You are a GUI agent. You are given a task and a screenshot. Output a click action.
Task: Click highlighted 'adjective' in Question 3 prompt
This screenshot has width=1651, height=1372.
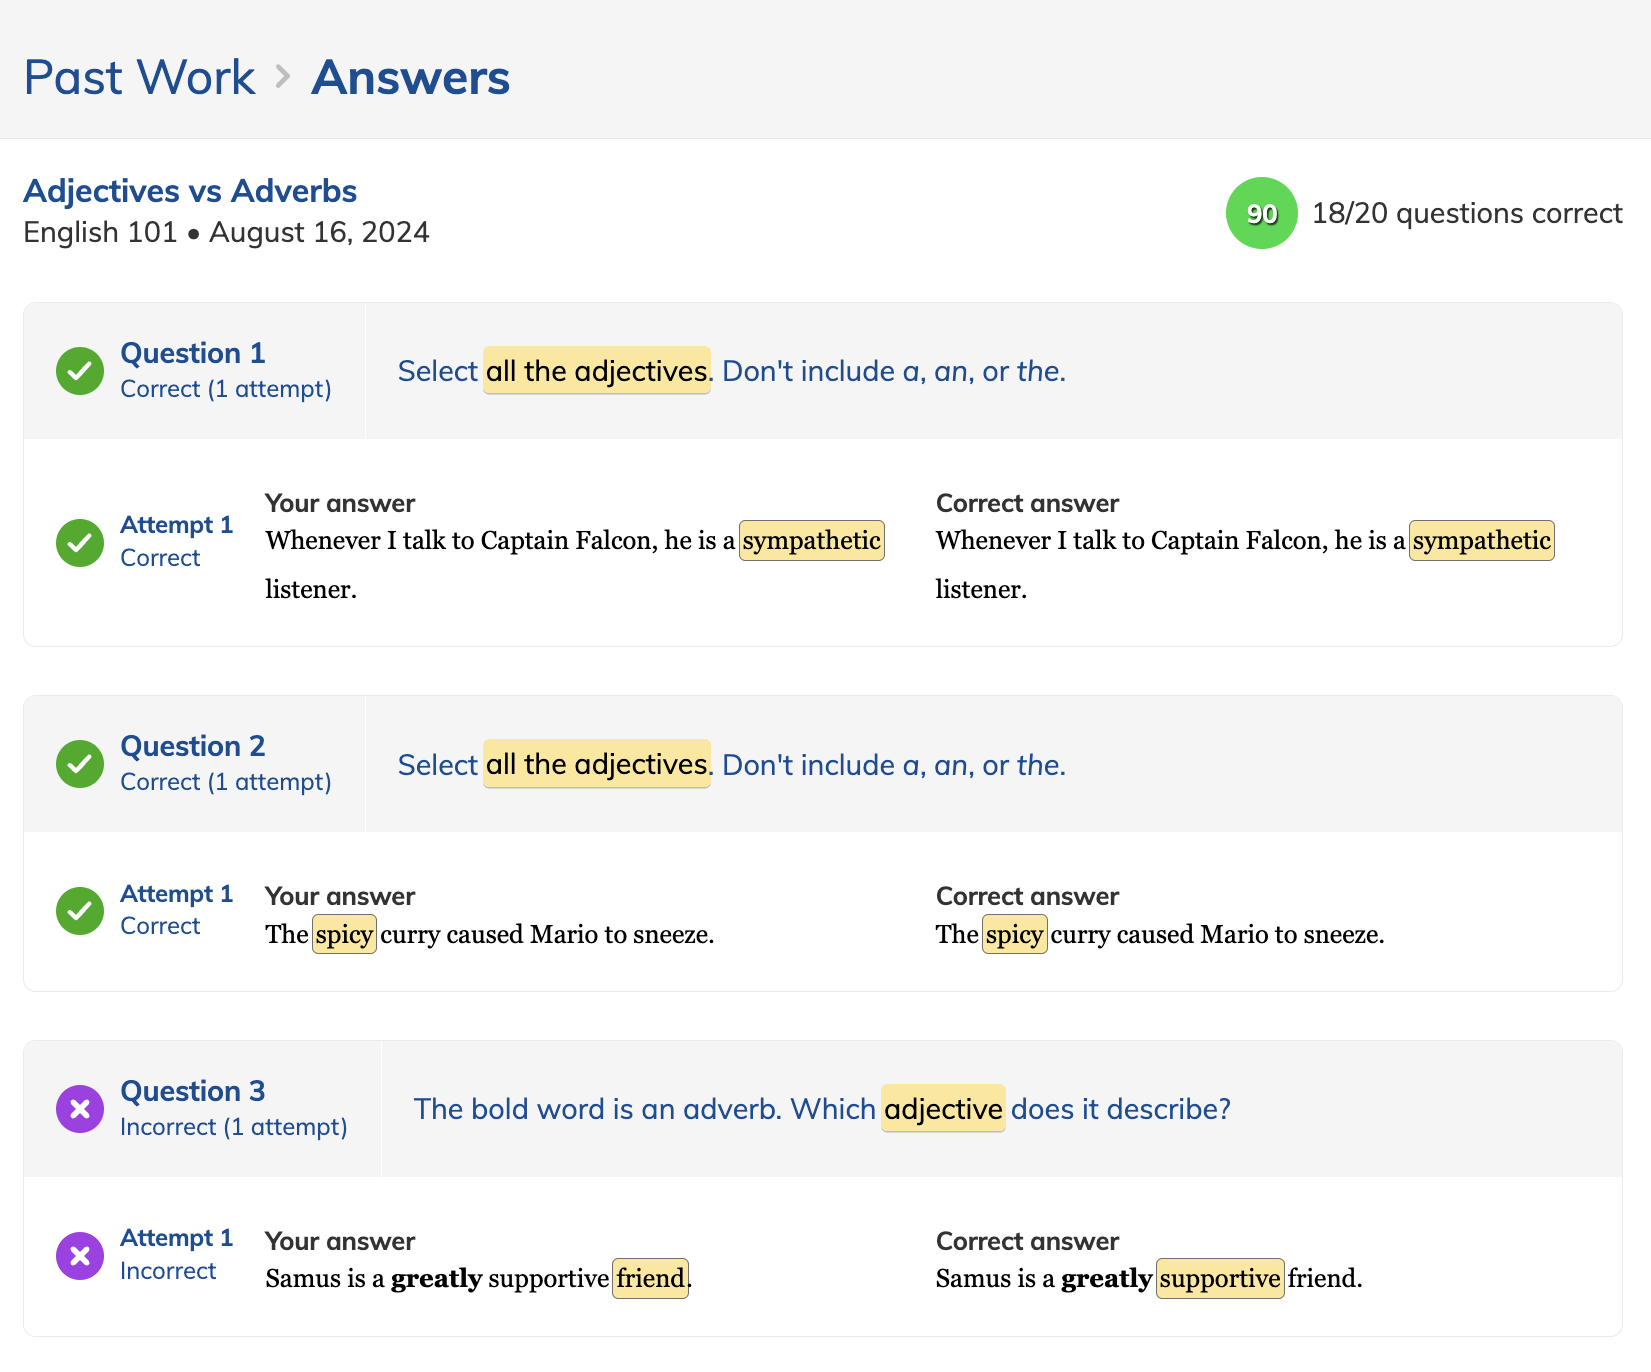pyautogui.click(x=943, y=1108)
